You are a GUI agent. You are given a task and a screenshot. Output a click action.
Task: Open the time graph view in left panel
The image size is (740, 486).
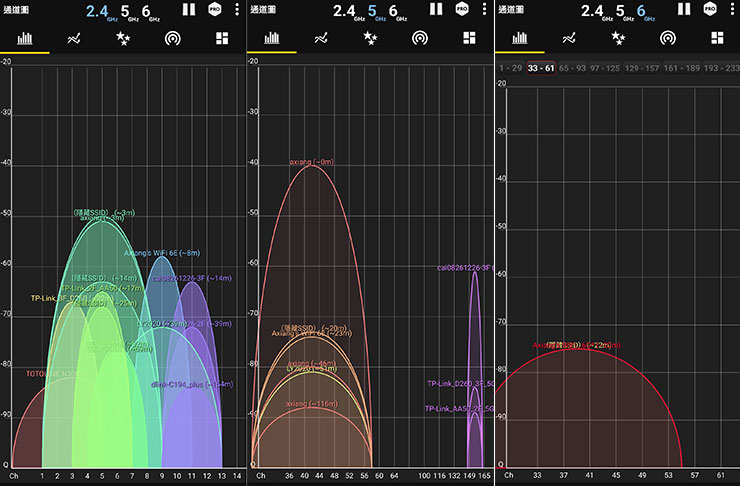coord(74,38)
